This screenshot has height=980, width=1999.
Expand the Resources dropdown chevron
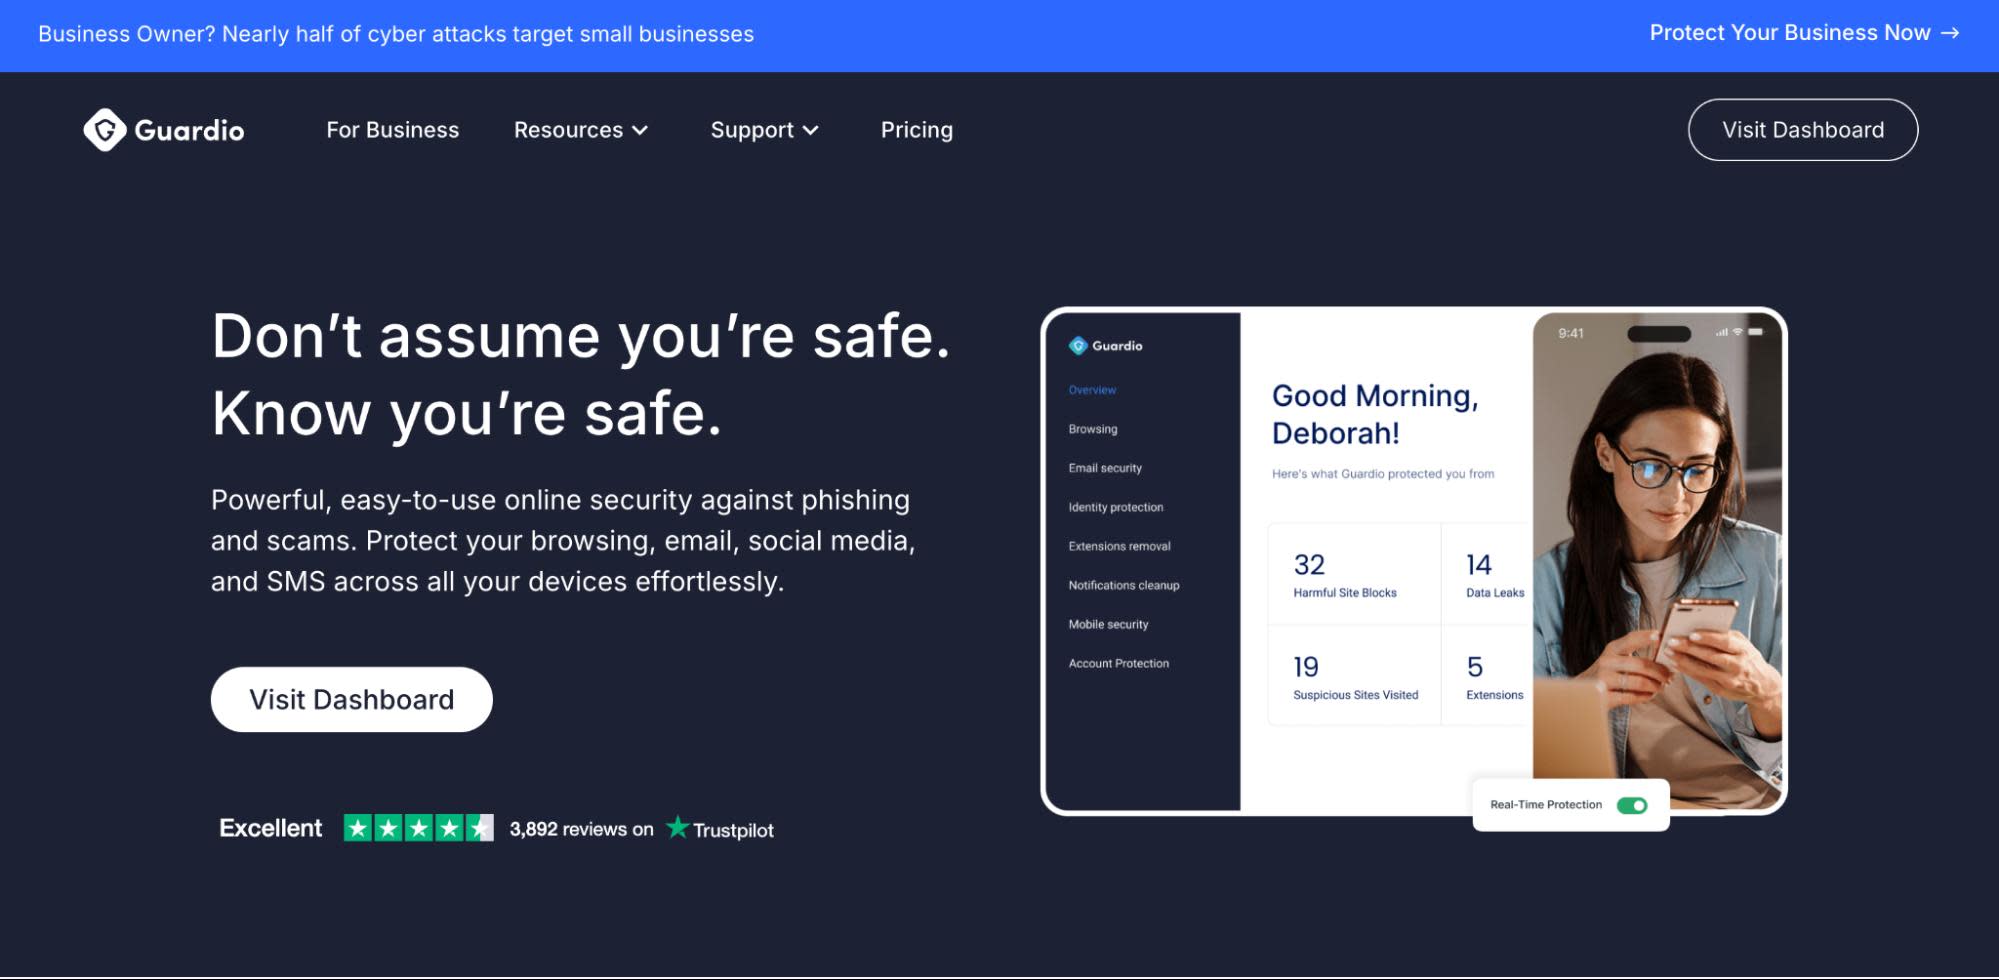pyautogui.click(x=640, y=131)
